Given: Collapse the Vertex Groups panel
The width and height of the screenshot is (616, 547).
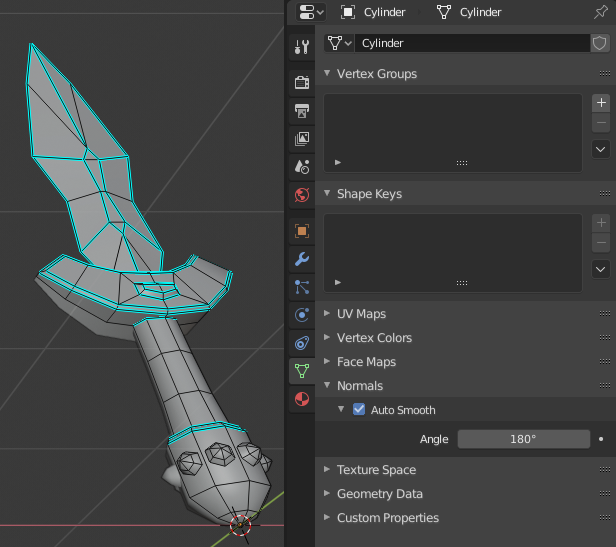Looking at the screenshot, I should [x=327, y=73].
